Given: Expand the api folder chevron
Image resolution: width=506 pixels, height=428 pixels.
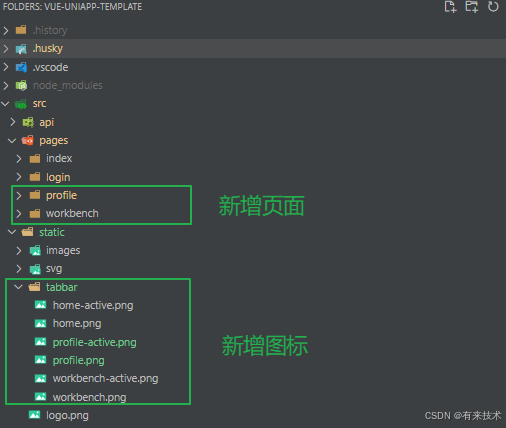Looking at the screenshot, I should (x=13, y=122).
